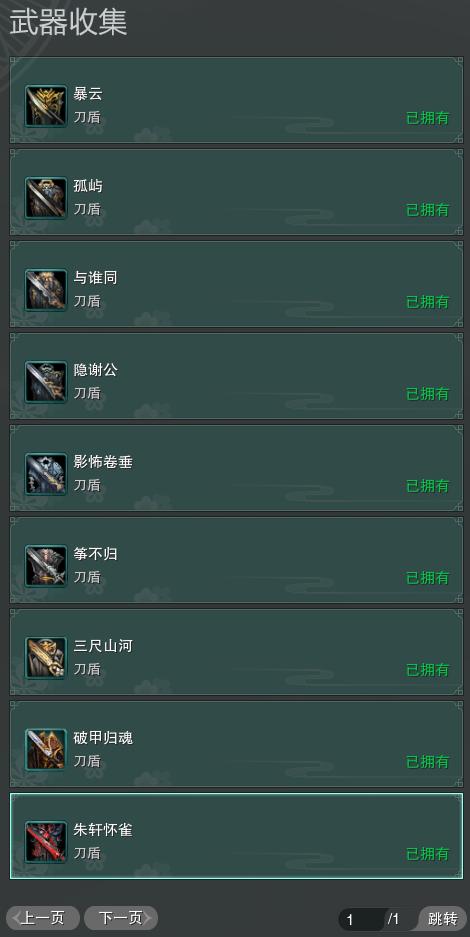Click the 武器收集 page title
Viewport: 470px width, 937px height.
(68, 22)
